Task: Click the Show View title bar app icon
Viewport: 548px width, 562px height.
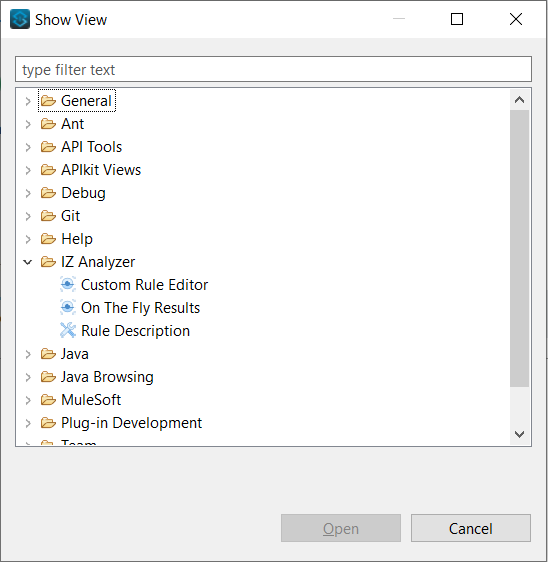Action: tap(20, 19)
